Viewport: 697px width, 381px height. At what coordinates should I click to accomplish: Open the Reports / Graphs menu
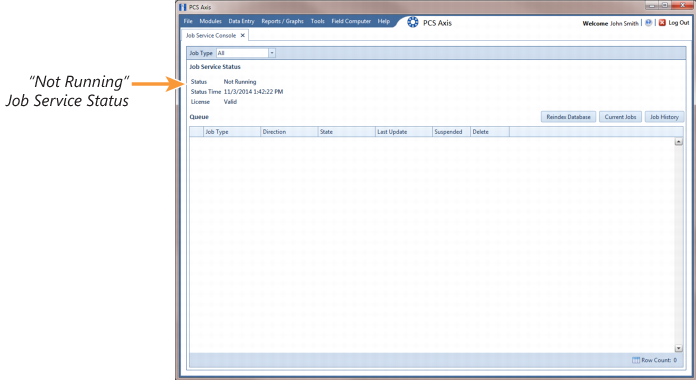(x=282, y=21)
